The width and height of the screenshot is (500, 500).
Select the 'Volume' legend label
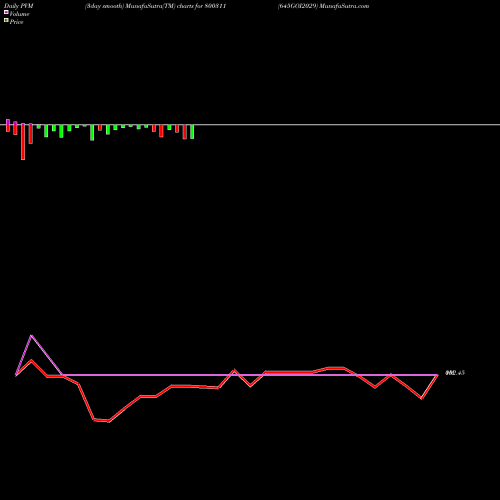[19, 14]
